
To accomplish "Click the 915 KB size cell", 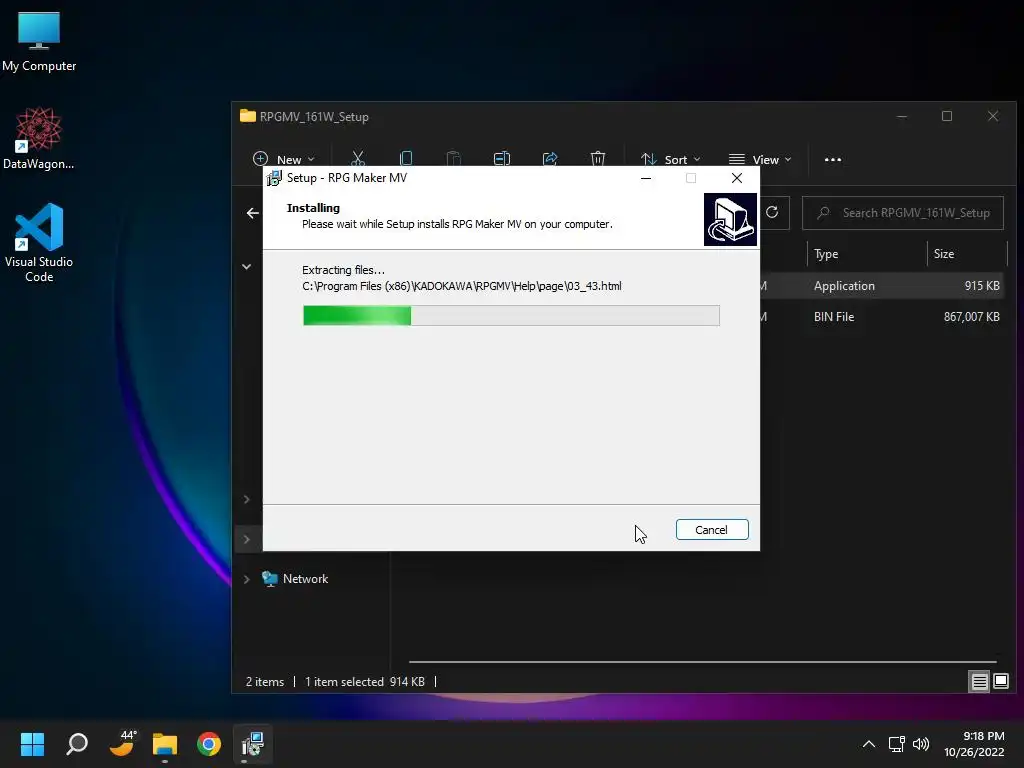I will point(982,285).
